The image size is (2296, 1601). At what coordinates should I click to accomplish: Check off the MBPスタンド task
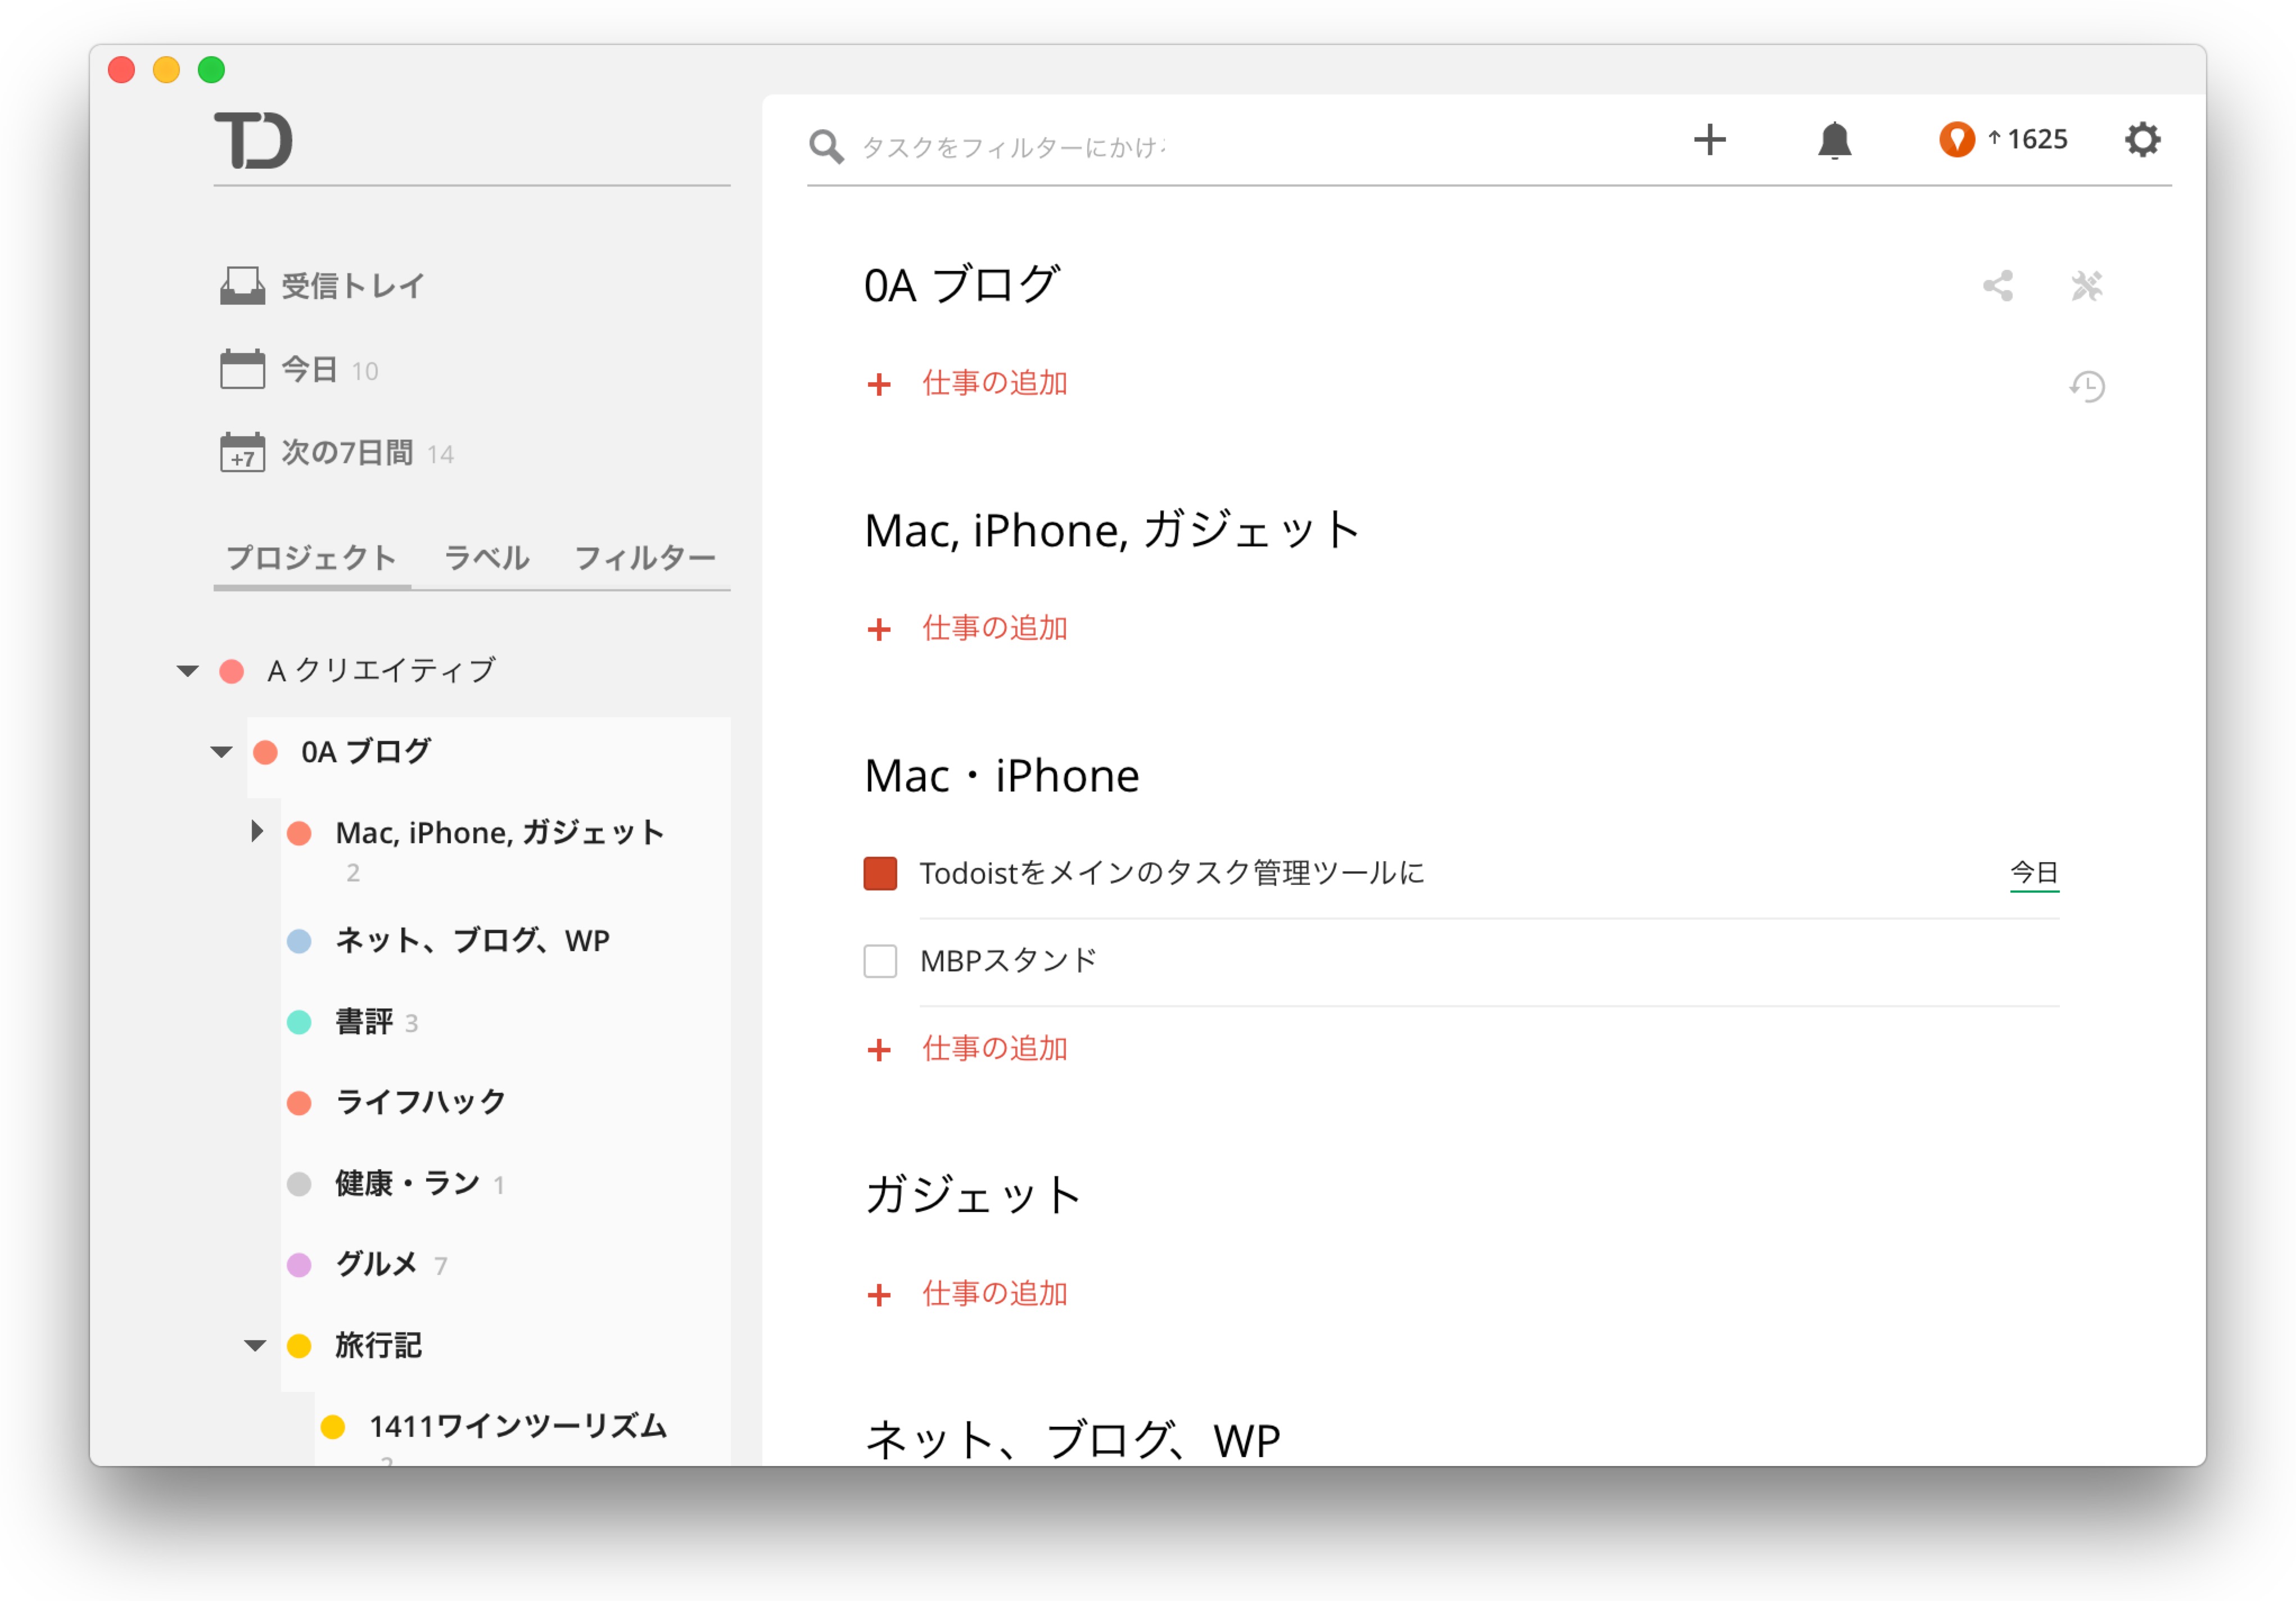[880, 961]
